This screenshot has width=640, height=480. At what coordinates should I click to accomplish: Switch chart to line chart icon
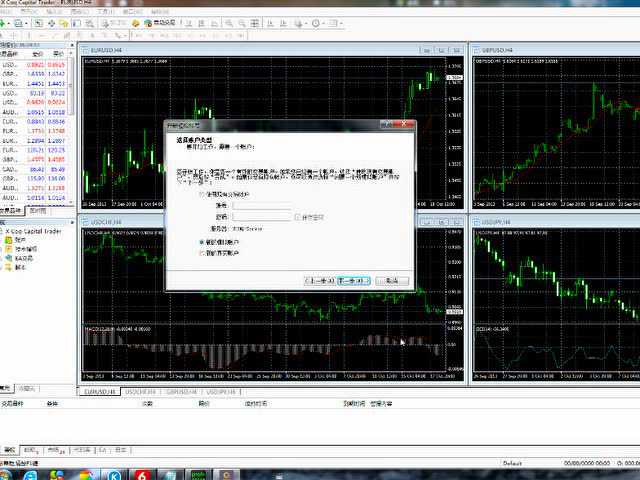[x=214, y=24]
